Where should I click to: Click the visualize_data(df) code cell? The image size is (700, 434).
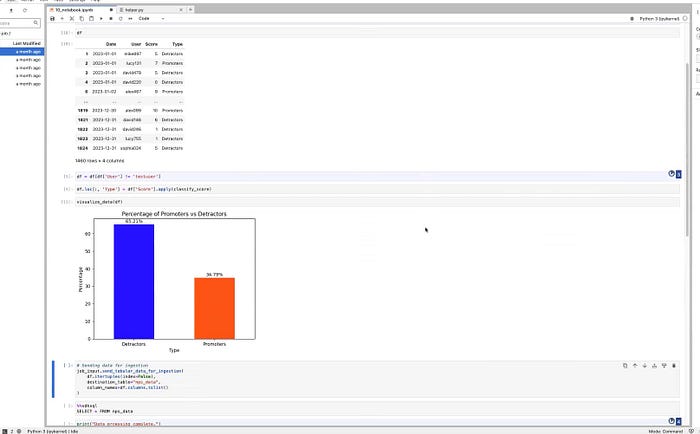377,202
